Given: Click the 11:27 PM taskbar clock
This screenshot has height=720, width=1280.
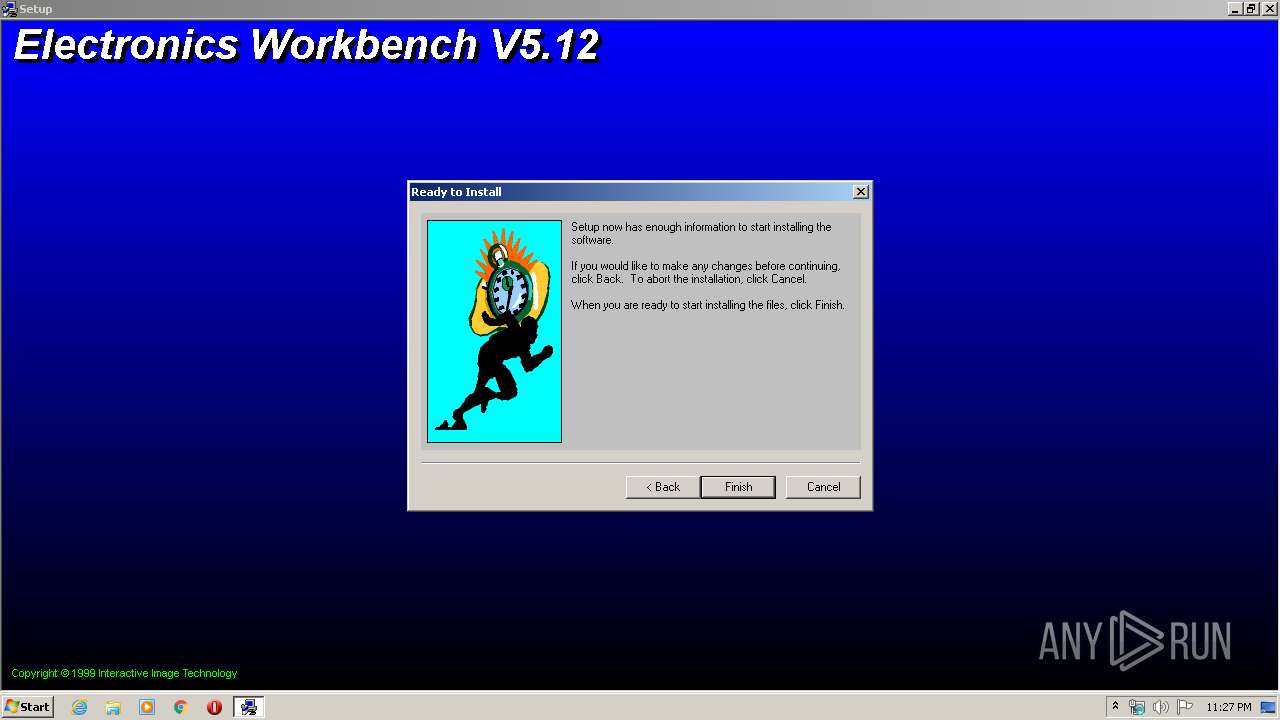Looking at the screenshot, I should pyautogui.click(x=1228, y=707).
